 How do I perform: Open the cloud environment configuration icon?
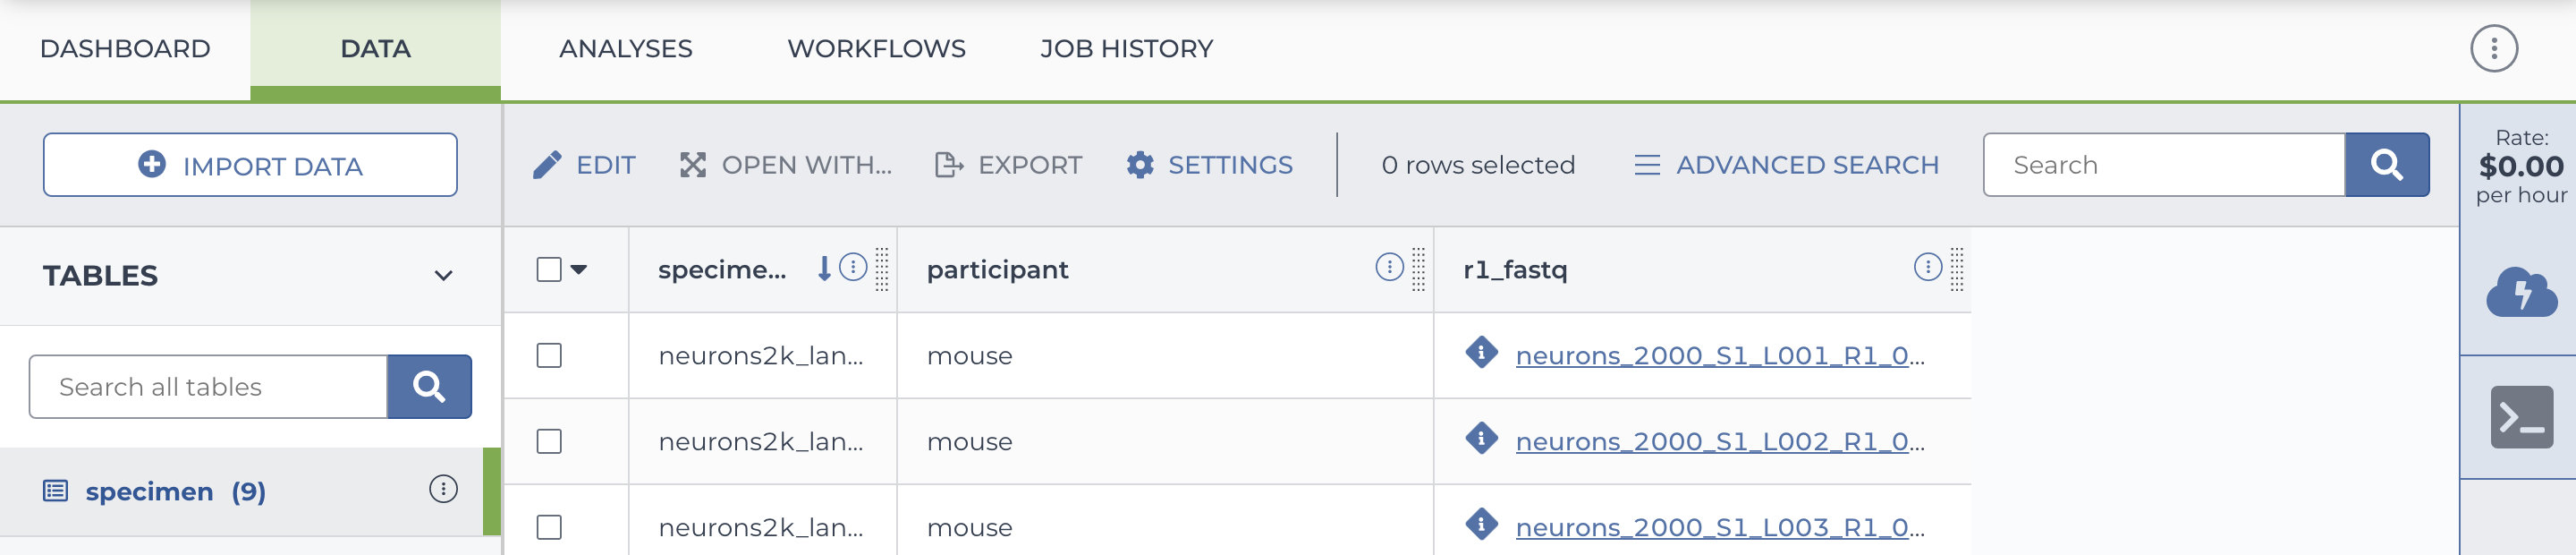(2521, 292)
